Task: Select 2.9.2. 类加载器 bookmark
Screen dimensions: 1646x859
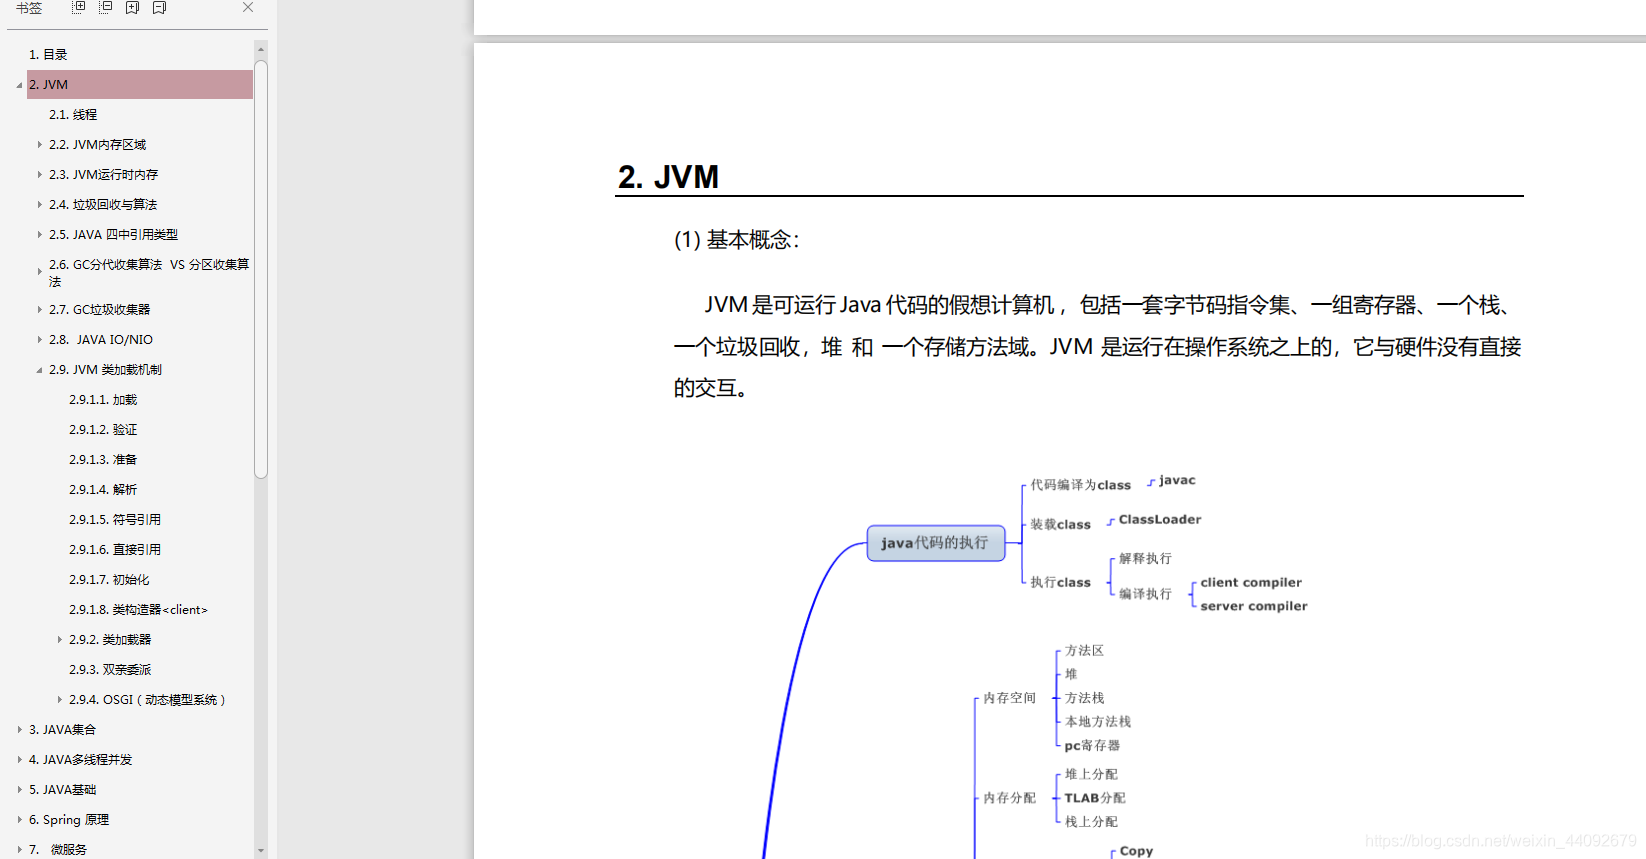Action: click(x=110, y=640)
